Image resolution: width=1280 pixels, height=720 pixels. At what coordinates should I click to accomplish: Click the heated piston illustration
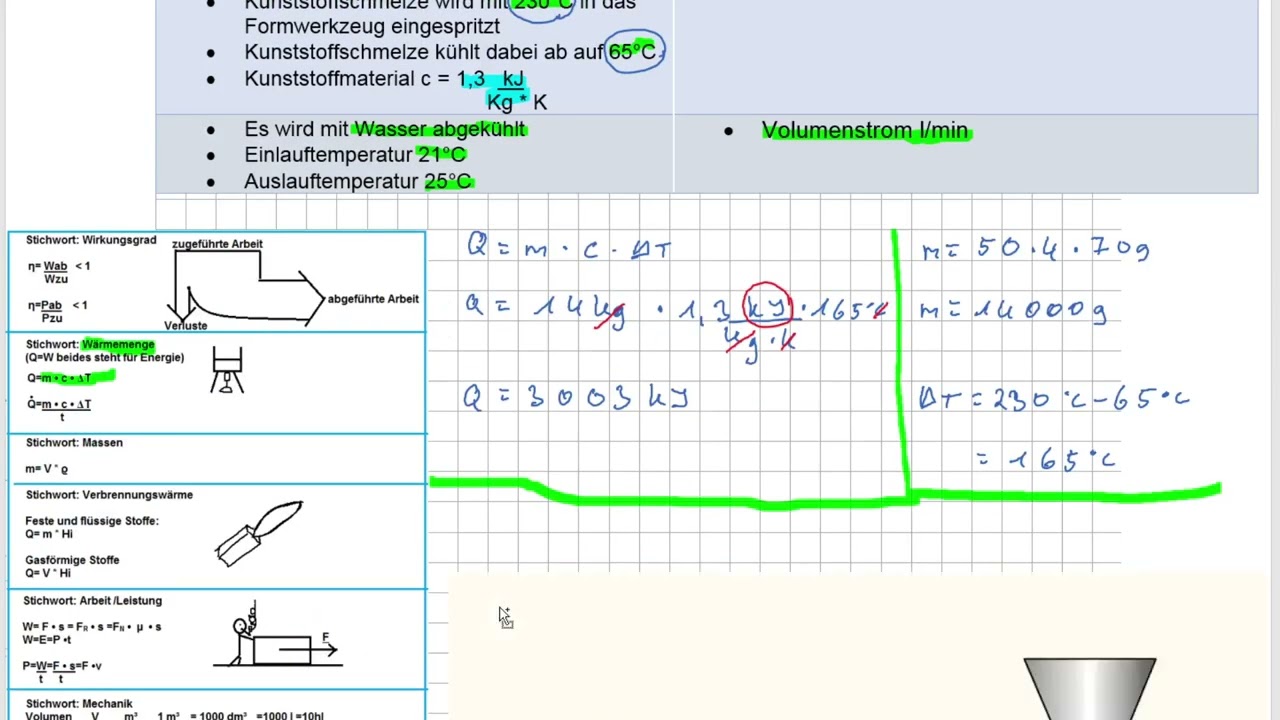click(x=228, y=369)
